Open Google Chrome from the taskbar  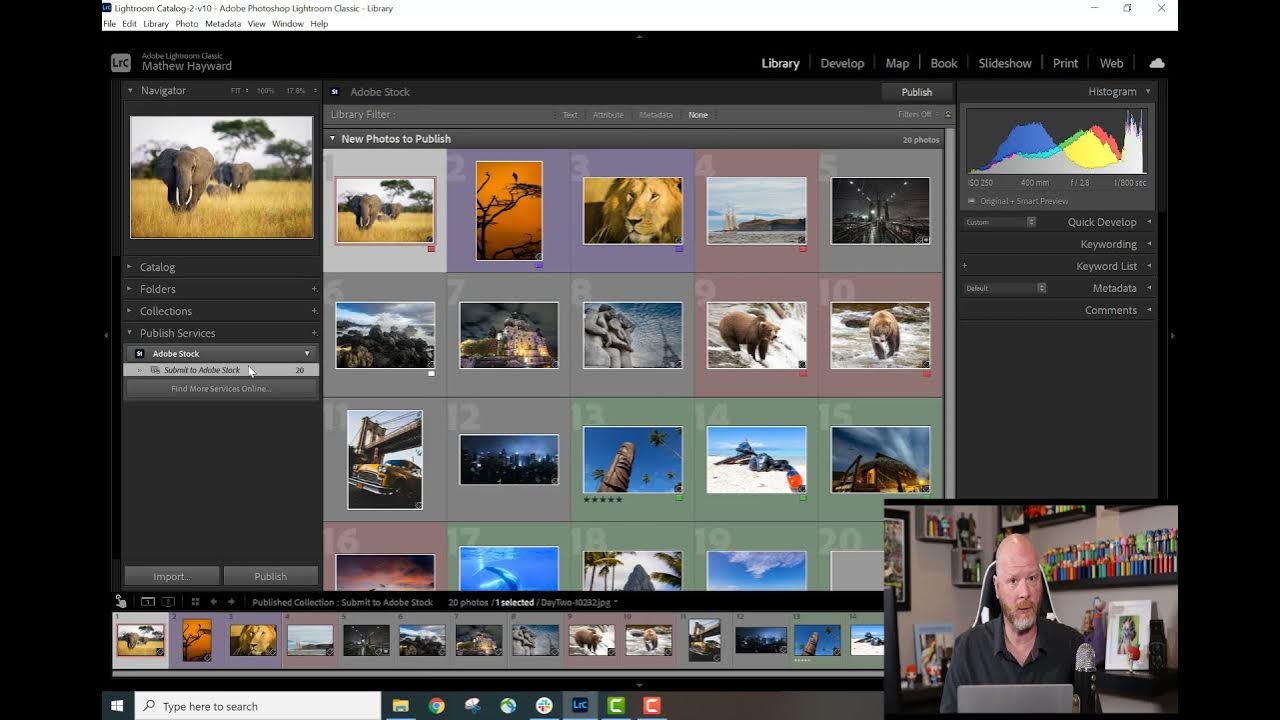(x=437, y=706)
